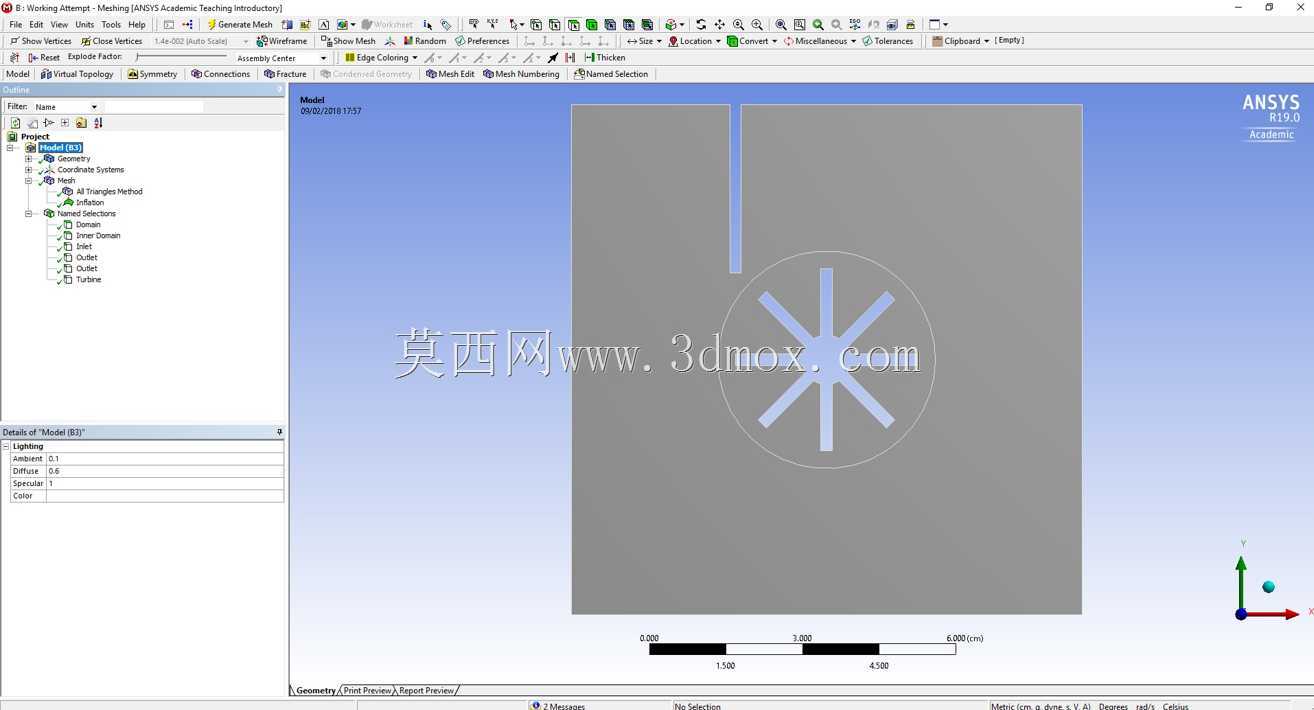Screen dimensions: 1314x710
Task: Switch to the Print Preview tab
Action: point(367,691)
